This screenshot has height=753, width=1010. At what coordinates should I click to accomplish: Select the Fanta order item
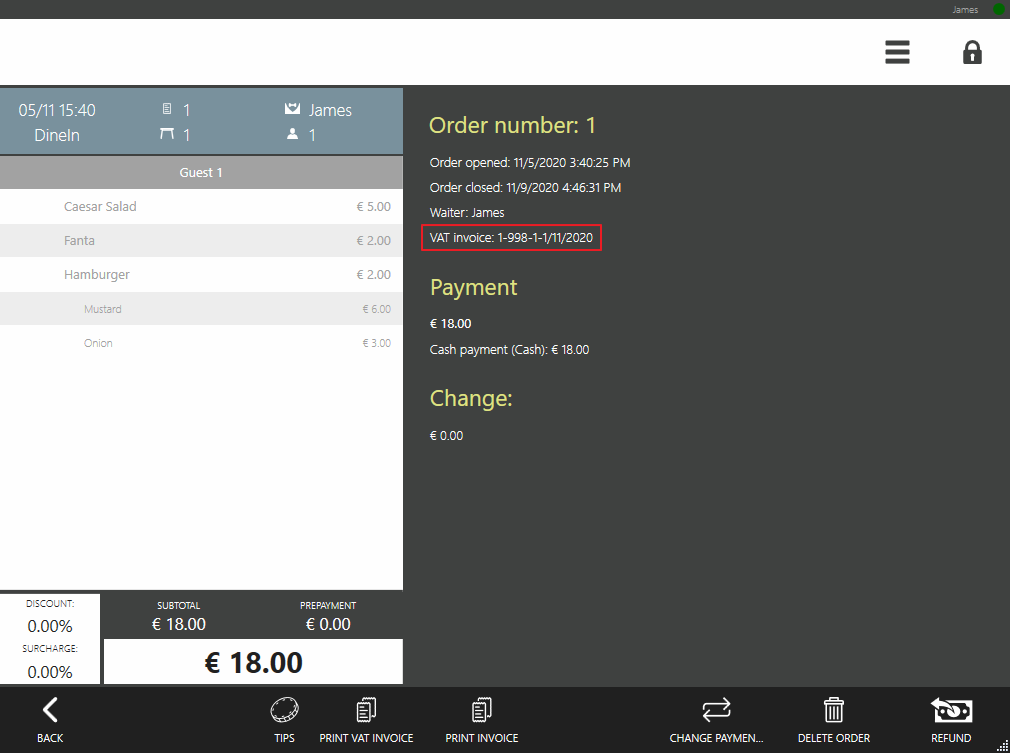201,241
